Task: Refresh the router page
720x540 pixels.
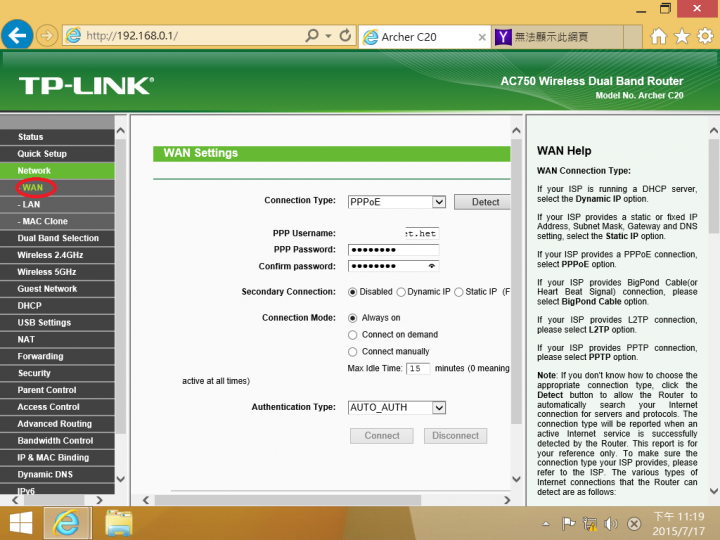Action: (345, 35)
